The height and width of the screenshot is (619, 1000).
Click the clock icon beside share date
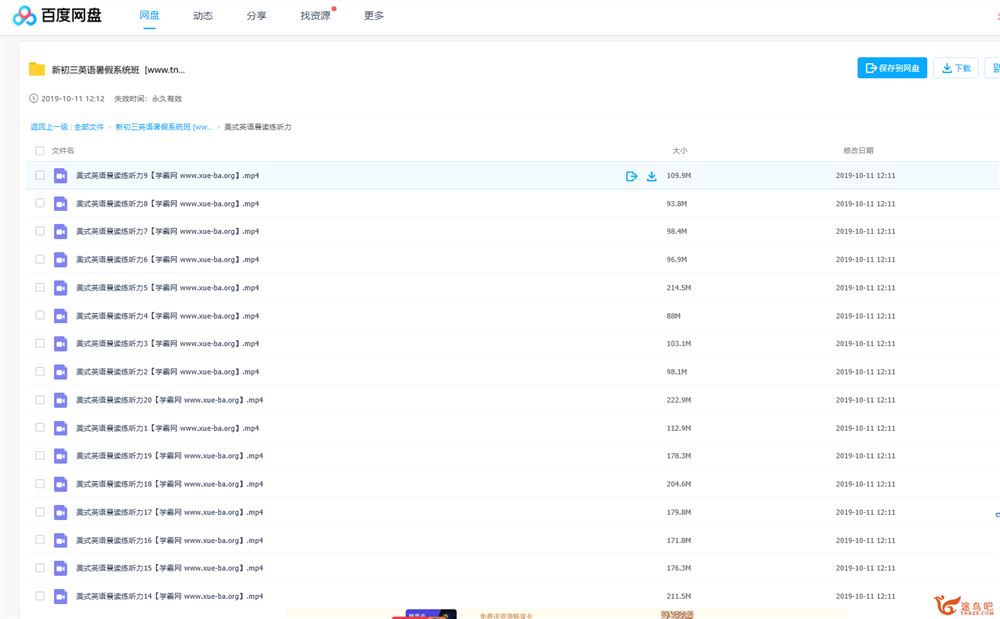coord(34,98)
